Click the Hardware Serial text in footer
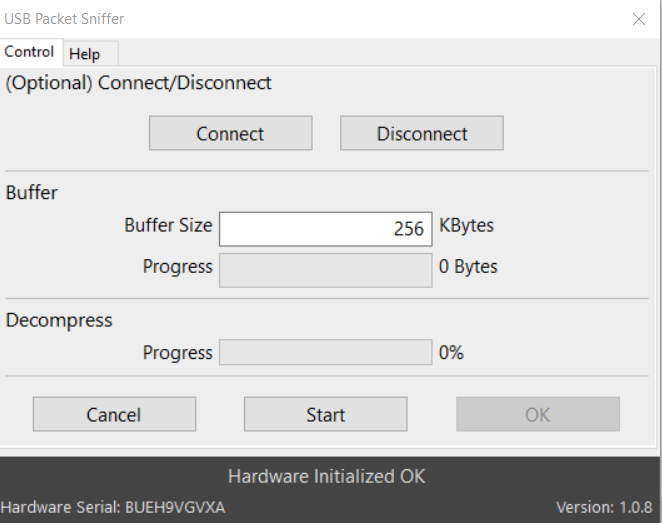Image resolution: width=662 pixels, height=523 pixels. point(113,507)
